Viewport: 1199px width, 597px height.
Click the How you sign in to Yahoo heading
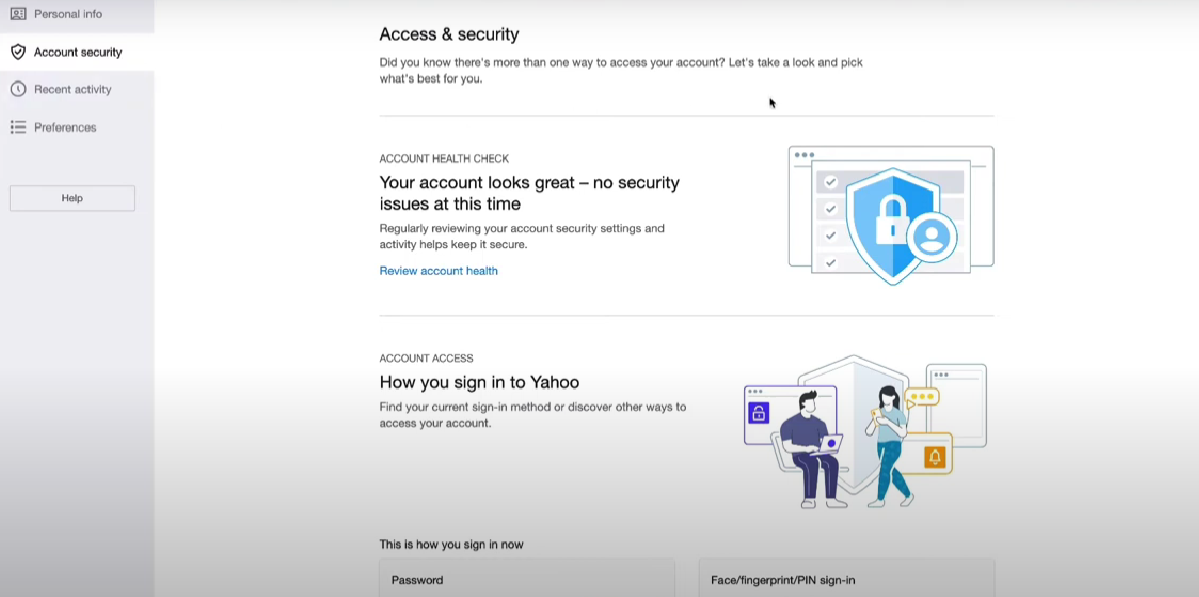point(478,382)
